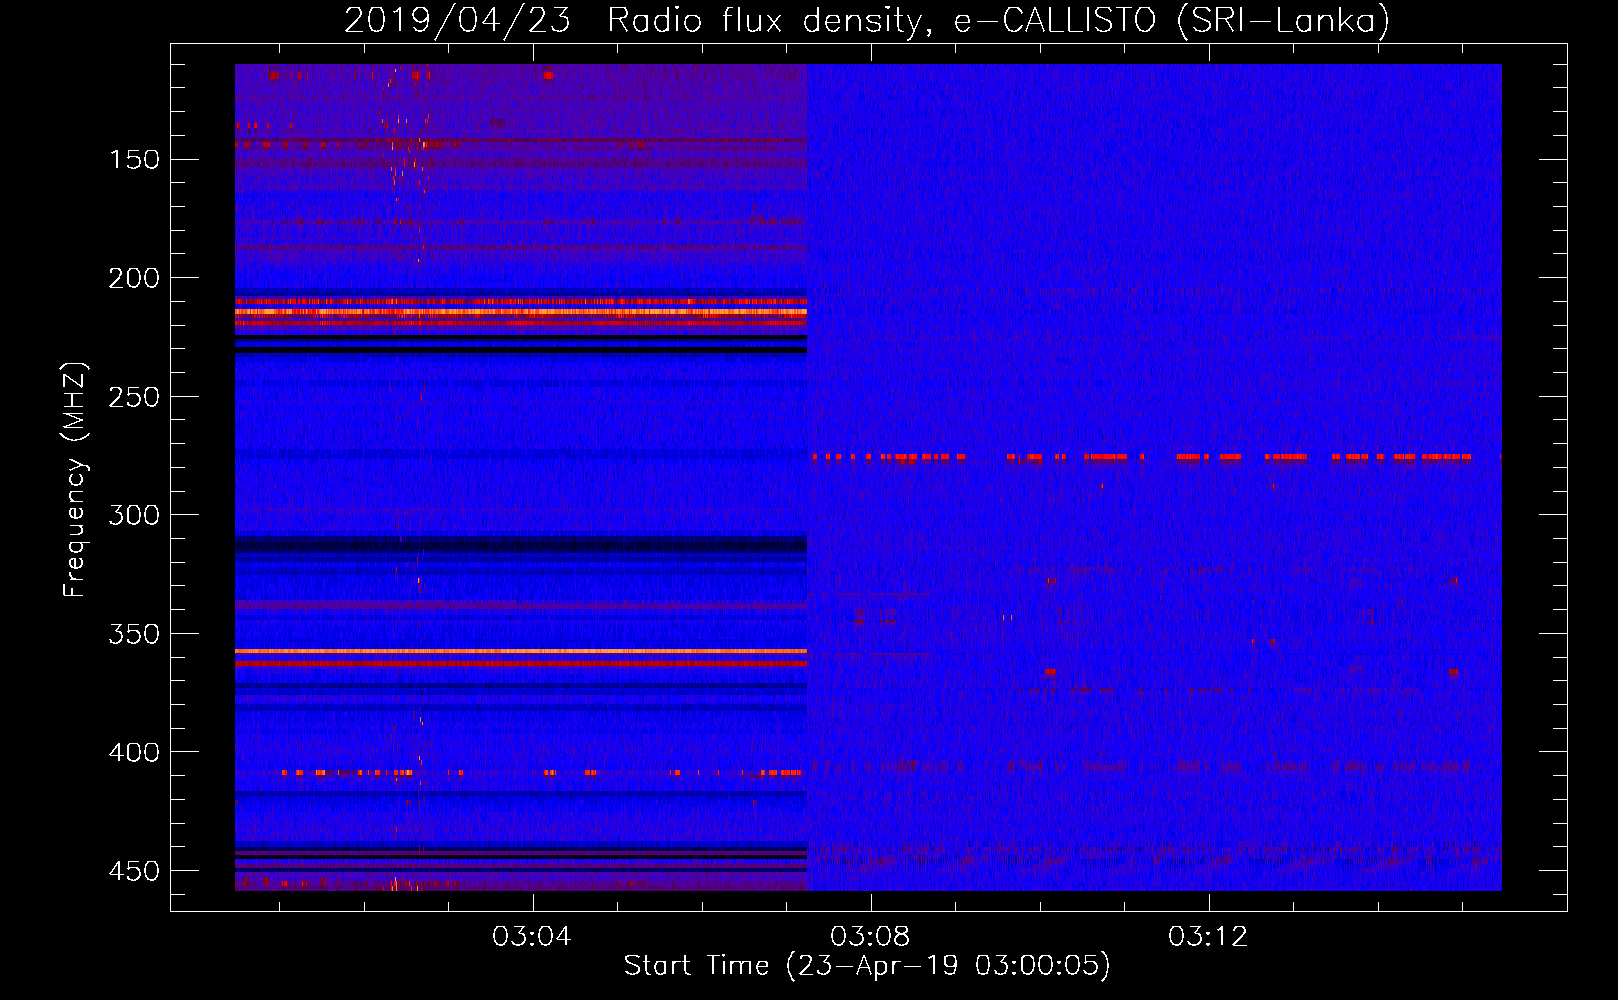Select the 03:12 time tick label
The width and height of the screenshot is (1618, 1000).
1209,937
